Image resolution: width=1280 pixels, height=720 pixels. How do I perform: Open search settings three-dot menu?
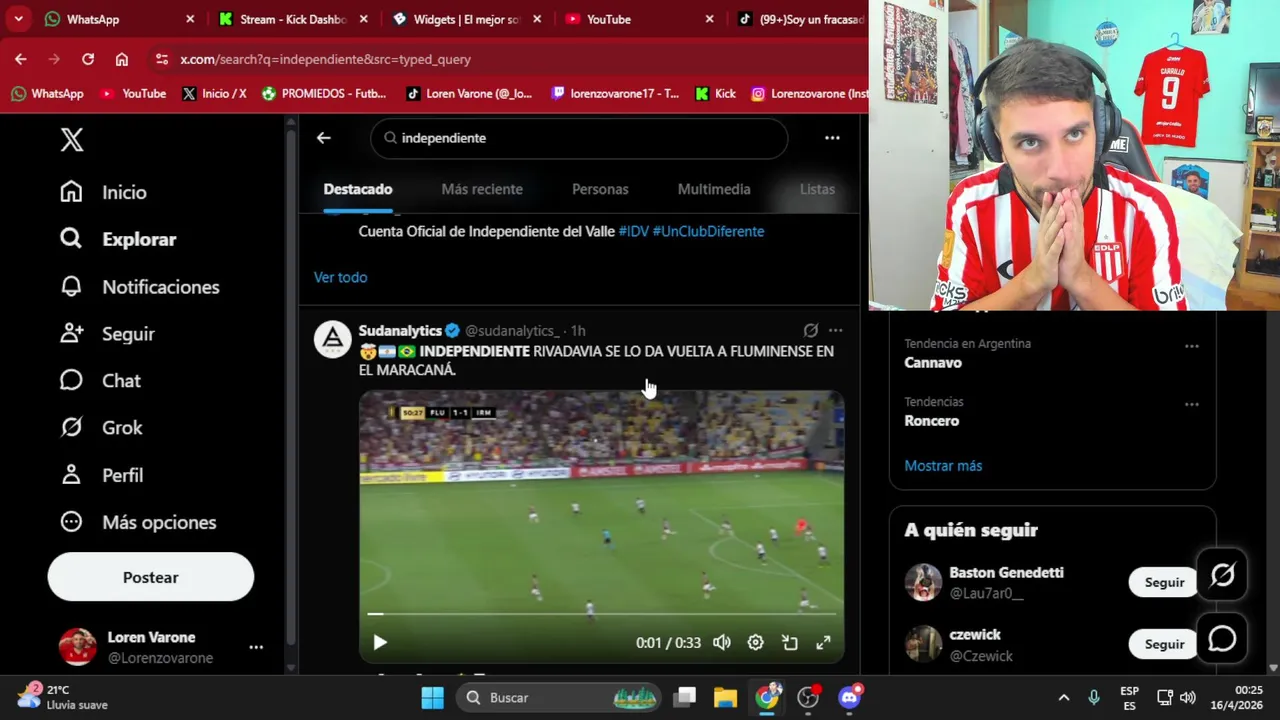pyautogui.click(x=832, y=138)
